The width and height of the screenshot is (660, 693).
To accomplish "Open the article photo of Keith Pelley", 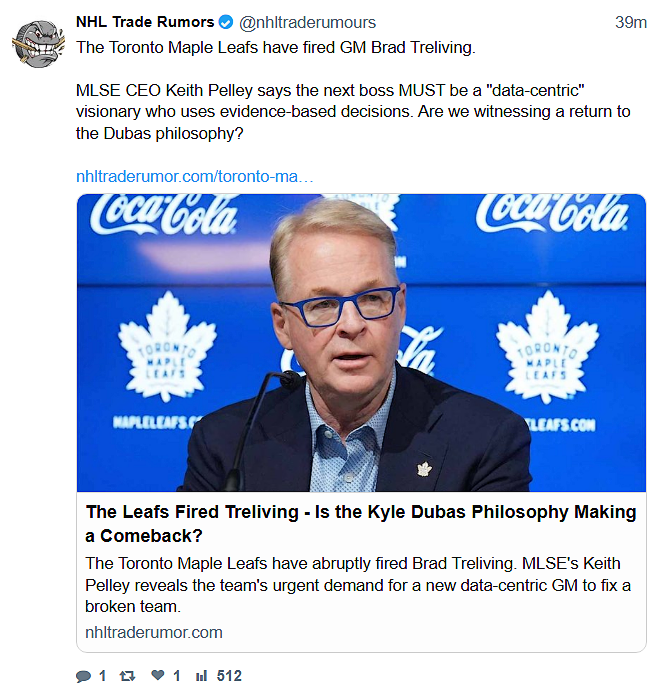I will (361, 342).
